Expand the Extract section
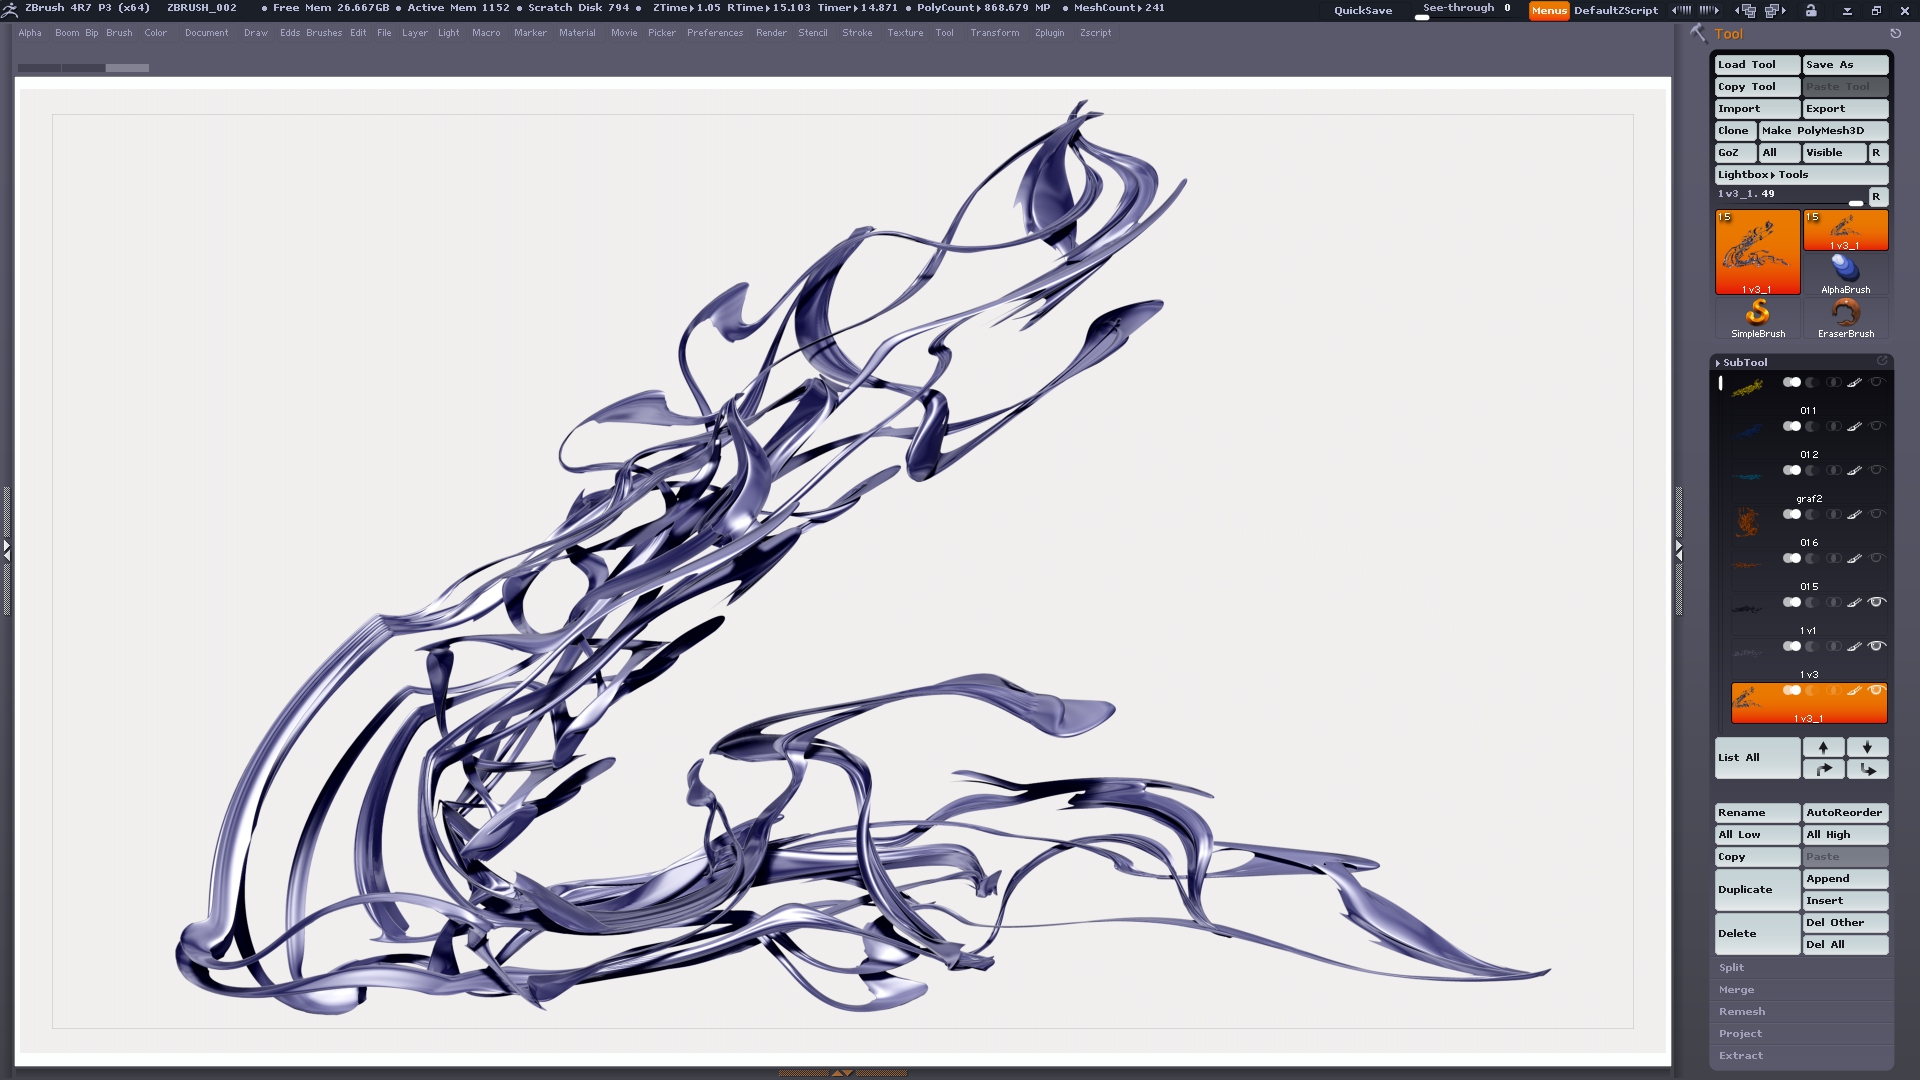The height and width of the screenshot is (1080, 1920). point(1740,1055)
